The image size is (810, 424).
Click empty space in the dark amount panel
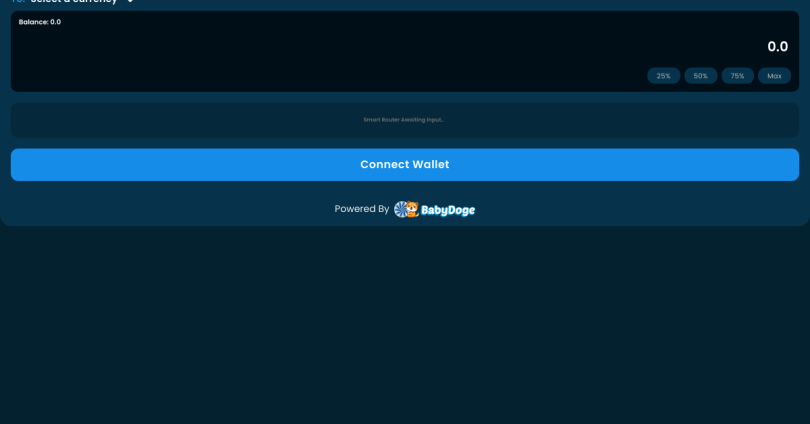click(x=300, y=55)
